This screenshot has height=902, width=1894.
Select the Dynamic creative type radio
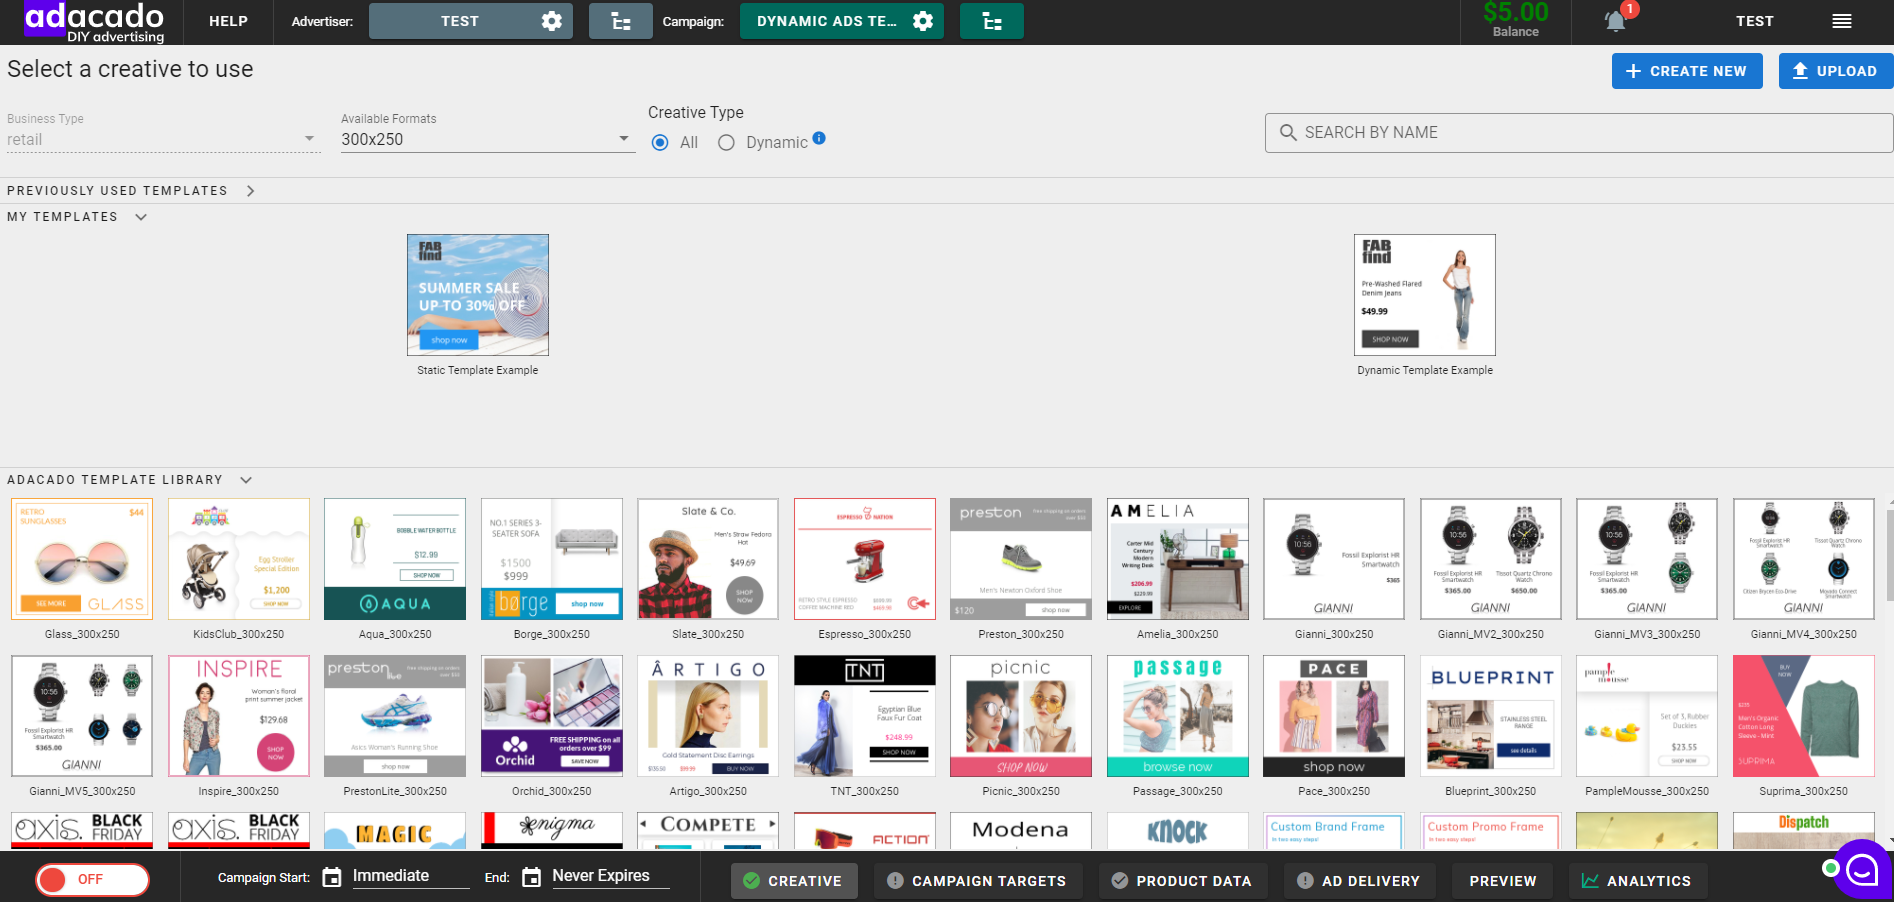tap(726, 143)
